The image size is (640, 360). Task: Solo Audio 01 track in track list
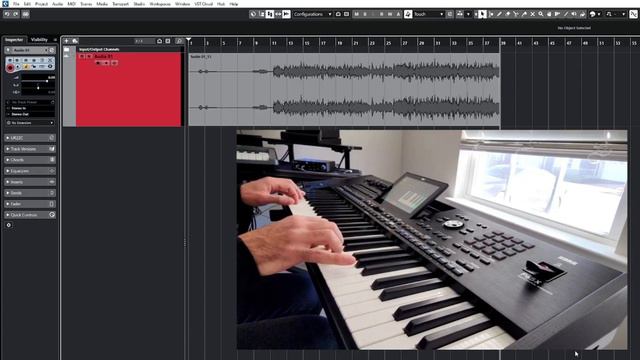(x=89, y=56)
